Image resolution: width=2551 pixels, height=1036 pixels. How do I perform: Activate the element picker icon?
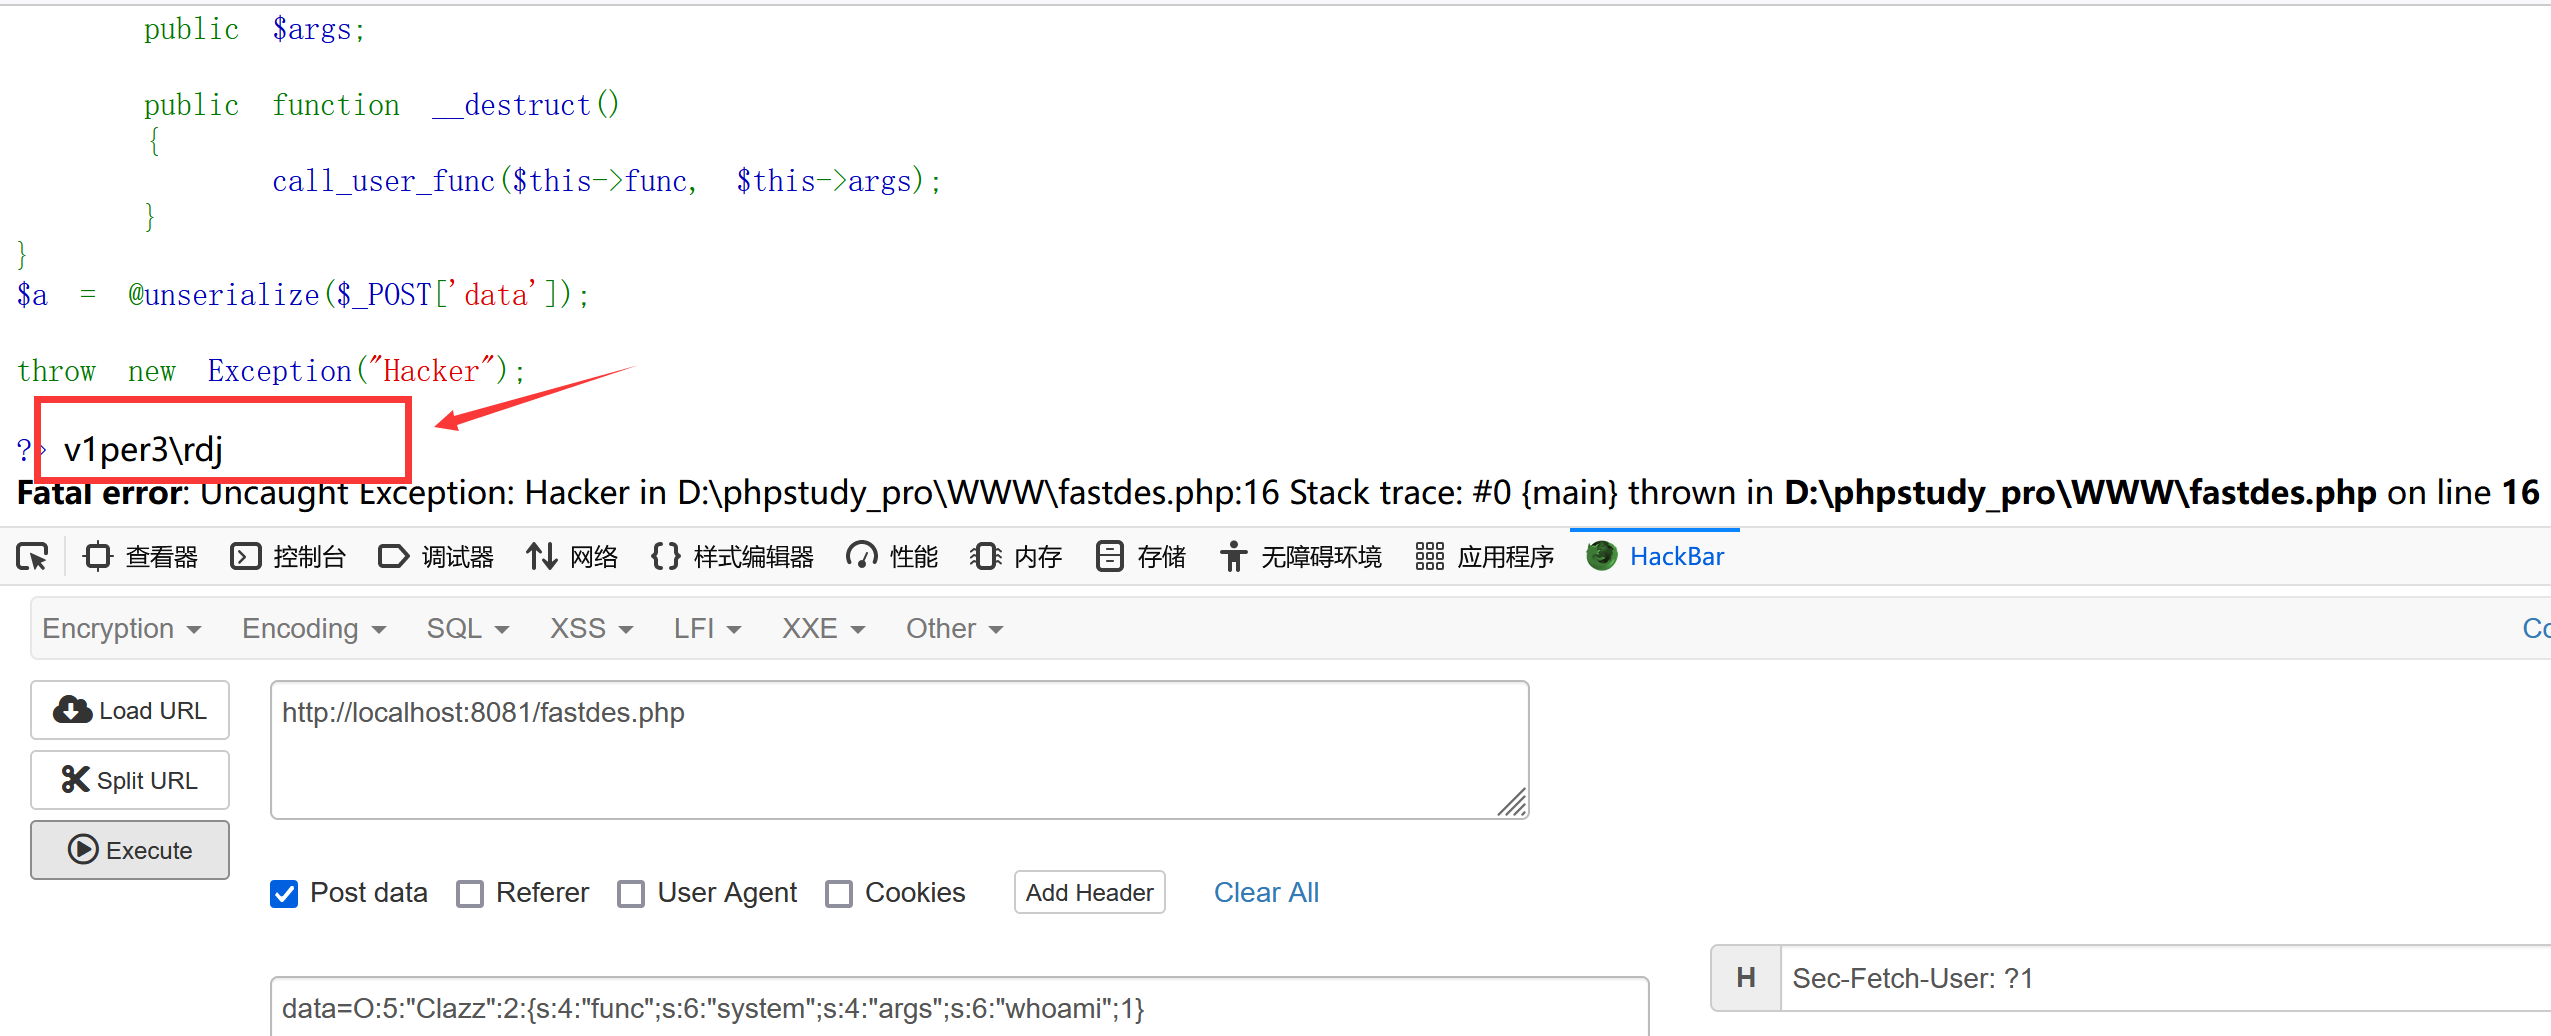click(32, 556)
